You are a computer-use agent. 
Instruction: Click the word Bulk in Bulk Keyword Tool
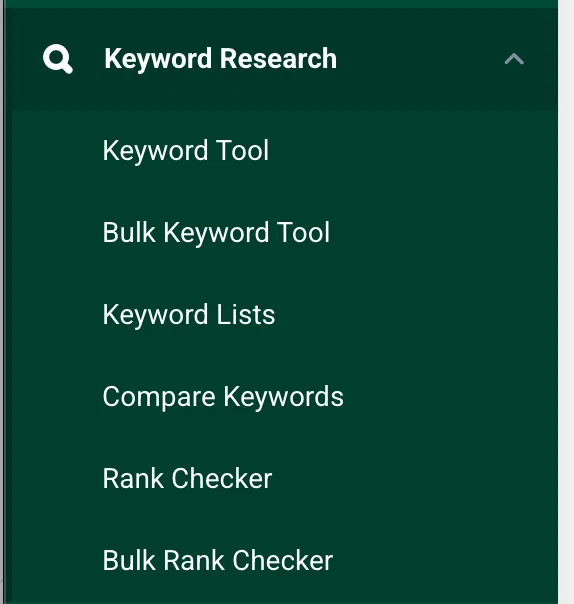(129, 232)
